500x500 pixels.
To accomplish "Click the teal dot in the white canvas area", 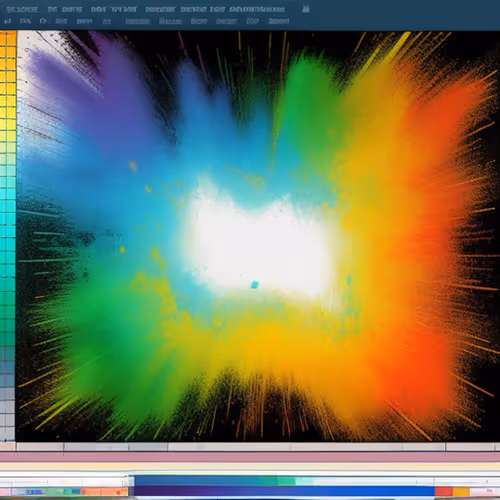I will [x=255, y=285].
